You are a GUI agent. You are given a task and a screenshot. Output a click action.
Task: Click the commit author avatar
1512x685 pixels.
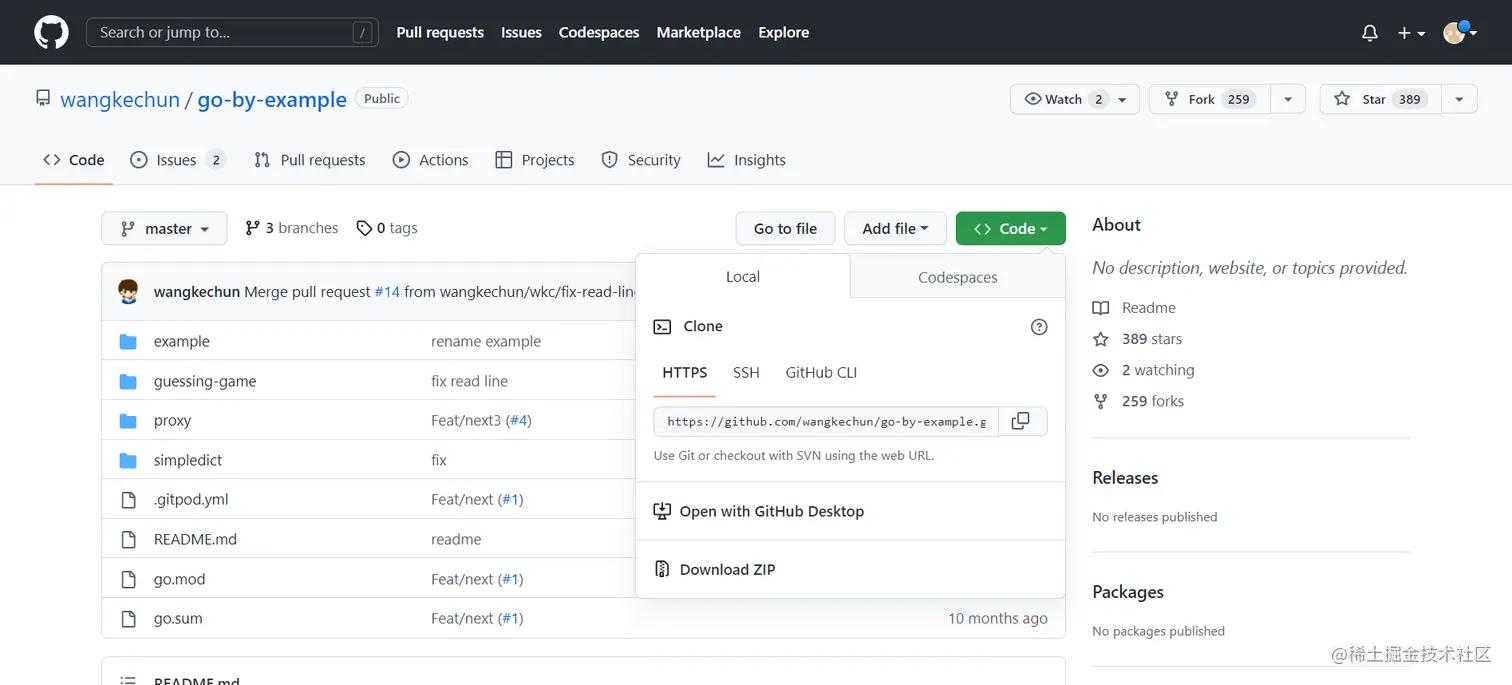pos(128,291)
